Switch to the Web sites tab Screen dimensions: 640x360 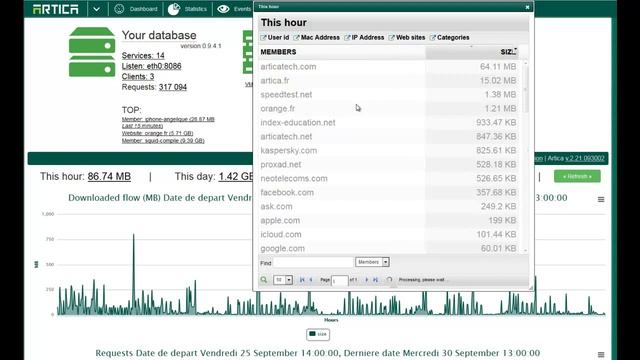coord(407,38)
